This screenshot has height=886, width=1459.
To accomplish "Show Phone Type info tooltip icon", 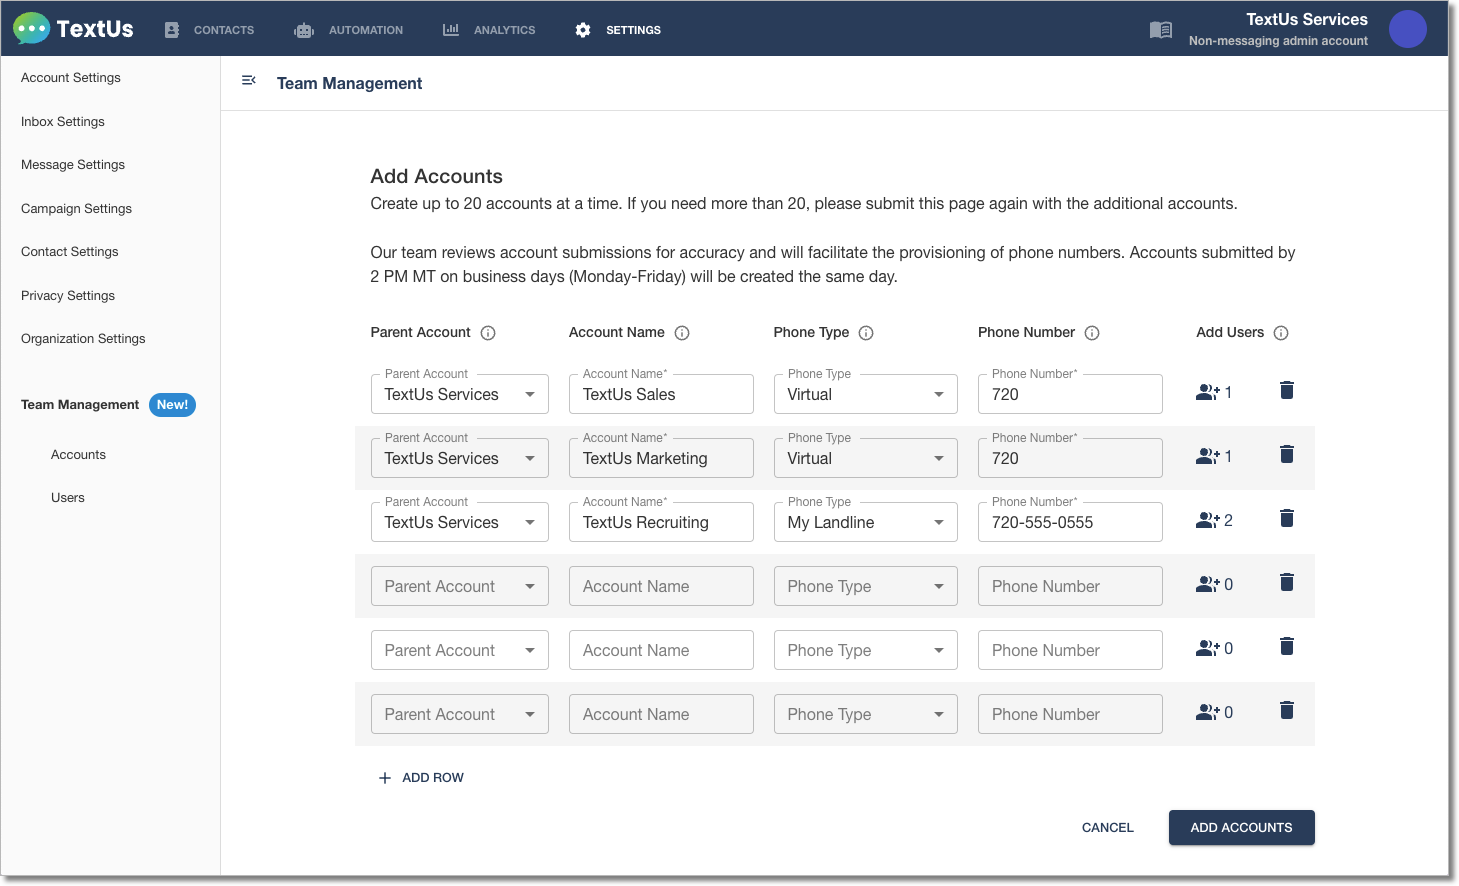I will click(866, 333).
